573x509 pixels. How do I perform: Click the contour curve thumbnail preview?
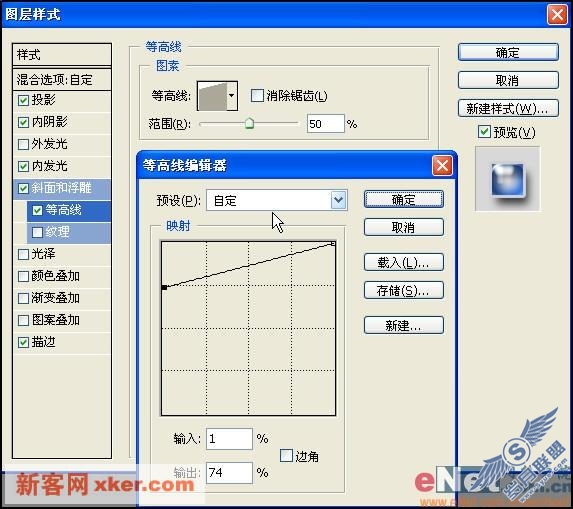212,96
